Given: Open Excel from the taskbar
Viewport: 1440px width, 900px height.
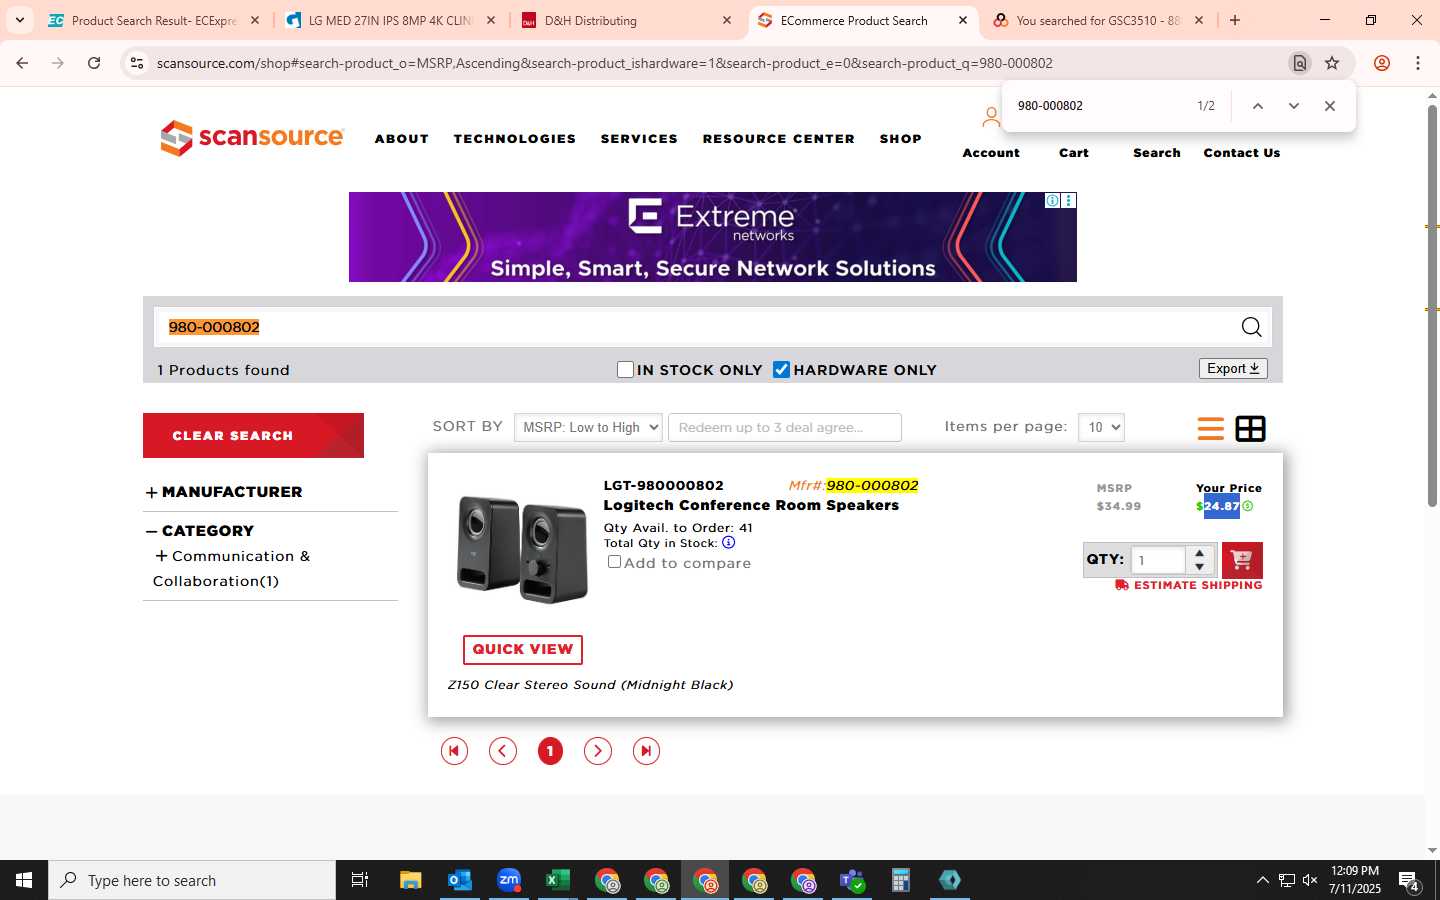Looking at the screenshot, I should [x=557, y=880].
